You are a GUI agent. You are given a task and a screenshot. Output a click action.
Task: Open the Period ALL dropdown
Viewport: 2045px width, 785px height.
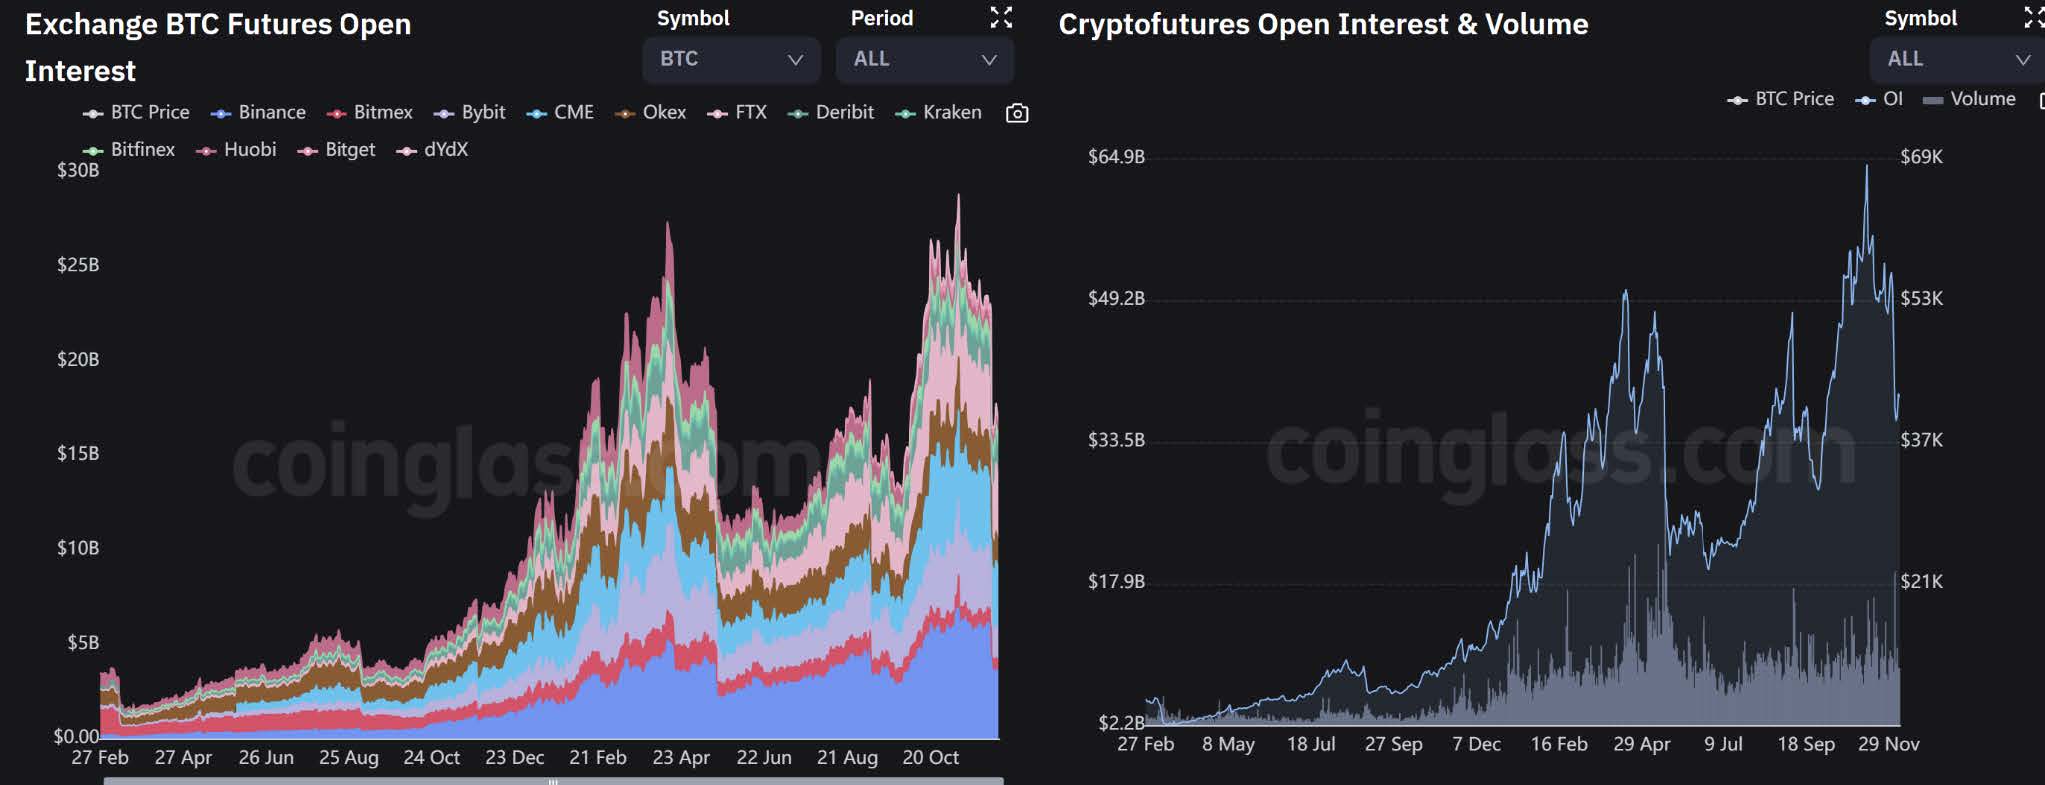click(x=924, y=59)
